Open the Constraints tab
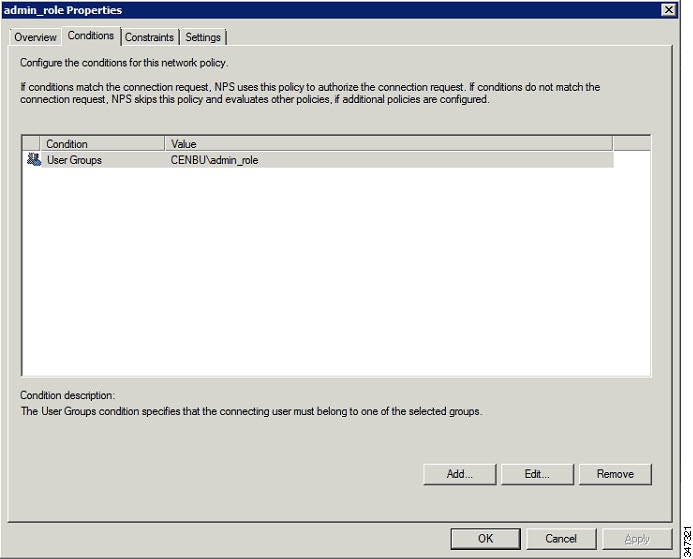The height and width of the screenshot is (559, 693). (x=149, y=37)
